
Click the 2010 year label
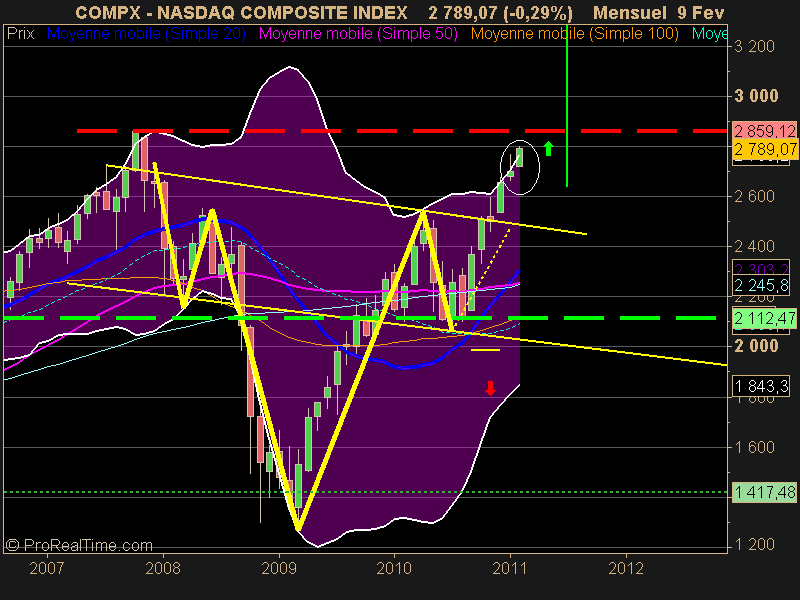click(394, 568)
